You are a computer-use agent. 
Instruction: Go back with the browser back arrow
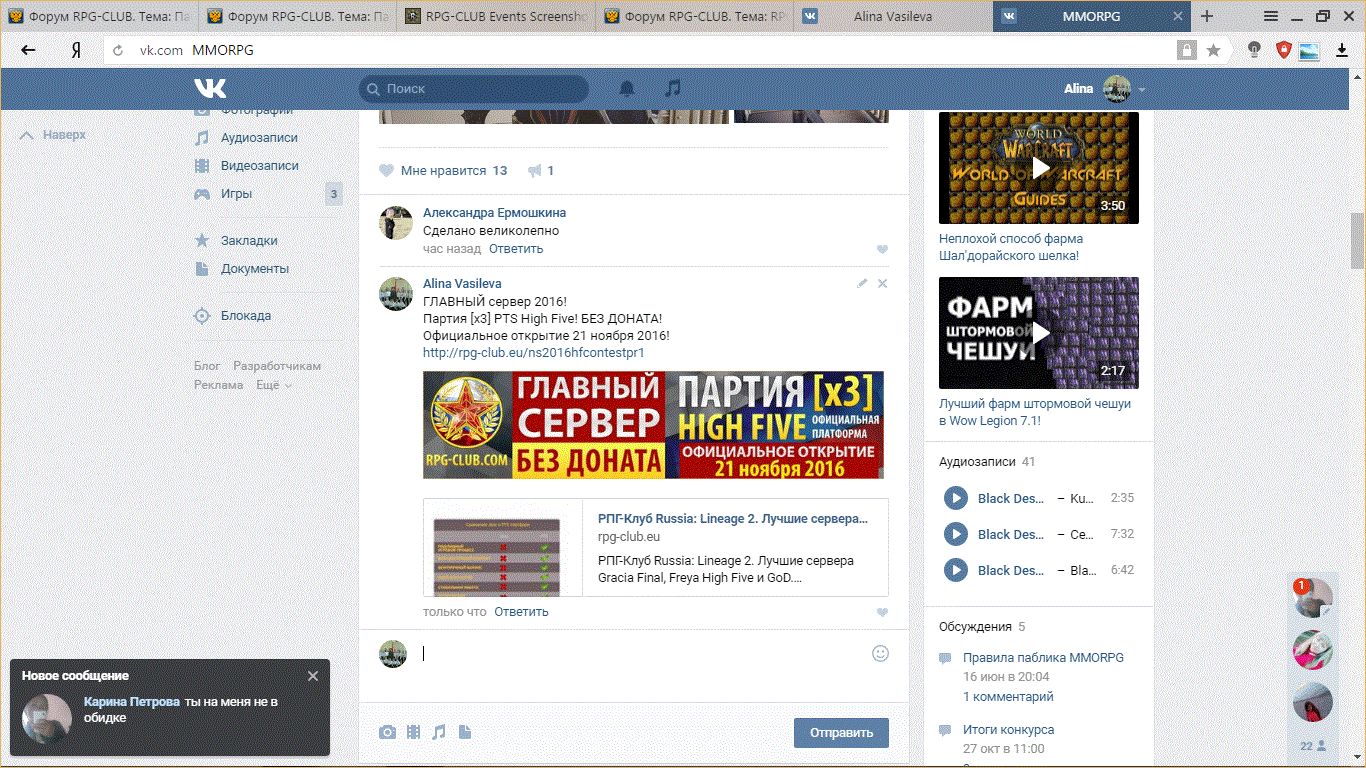[x=28, y=50]
